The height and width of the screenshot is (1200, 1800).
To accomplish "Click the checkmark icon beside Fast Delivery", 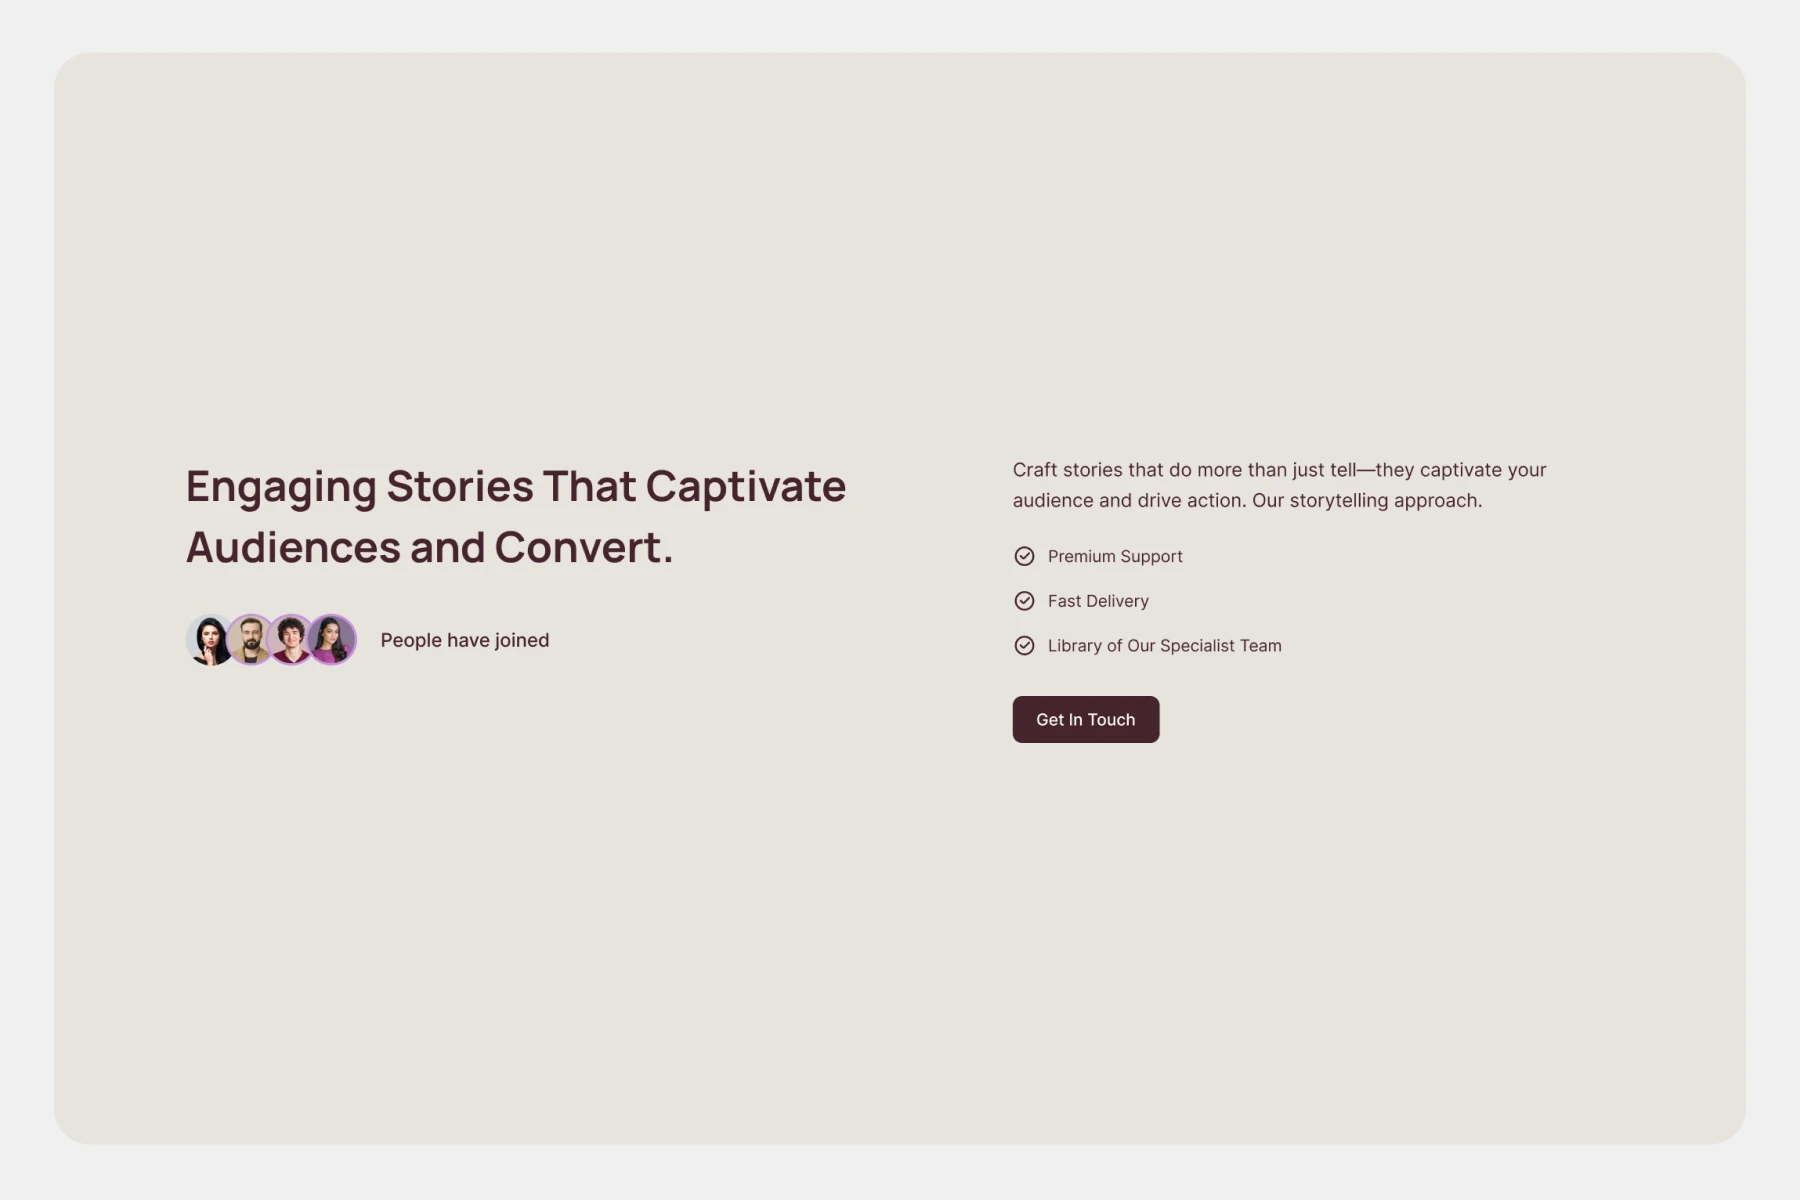I will pyautogui.click(x=1024, y=601).
